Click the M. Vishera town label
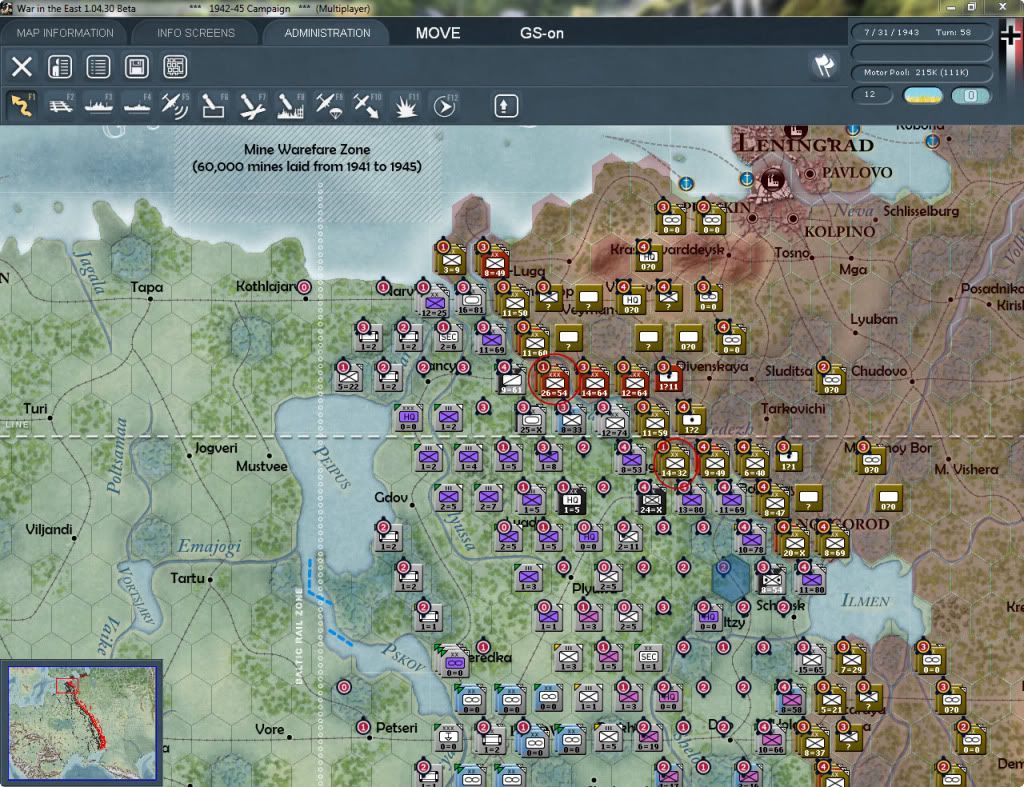 pyautogui.click(x=966, y=470)
